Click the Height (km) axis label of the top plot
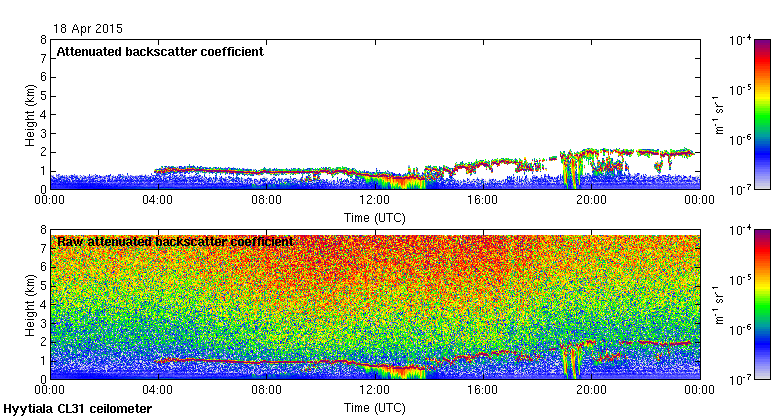Screen dimensions: 780x420 (30, 115)
